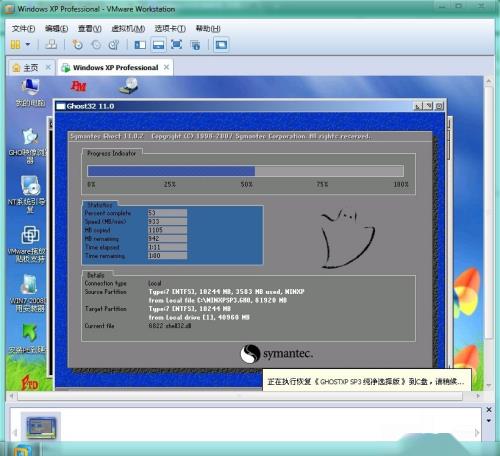500x456 pixels.
Task: Click the My Computer desktop icon
Action: pyautogui.click(x=30, y=93)
